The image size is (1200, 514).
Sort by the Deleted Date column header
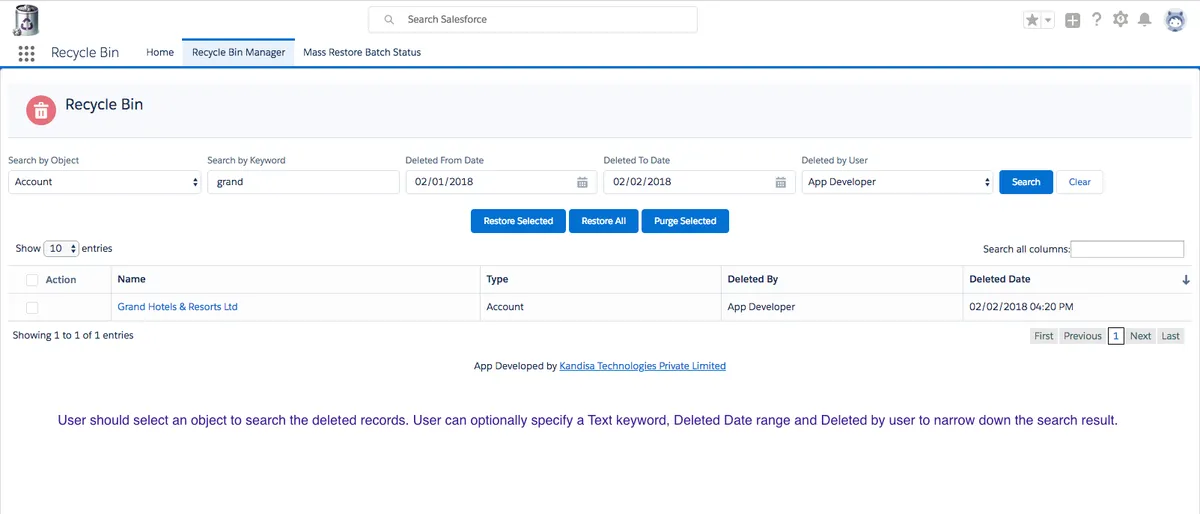click(1077, 280)
